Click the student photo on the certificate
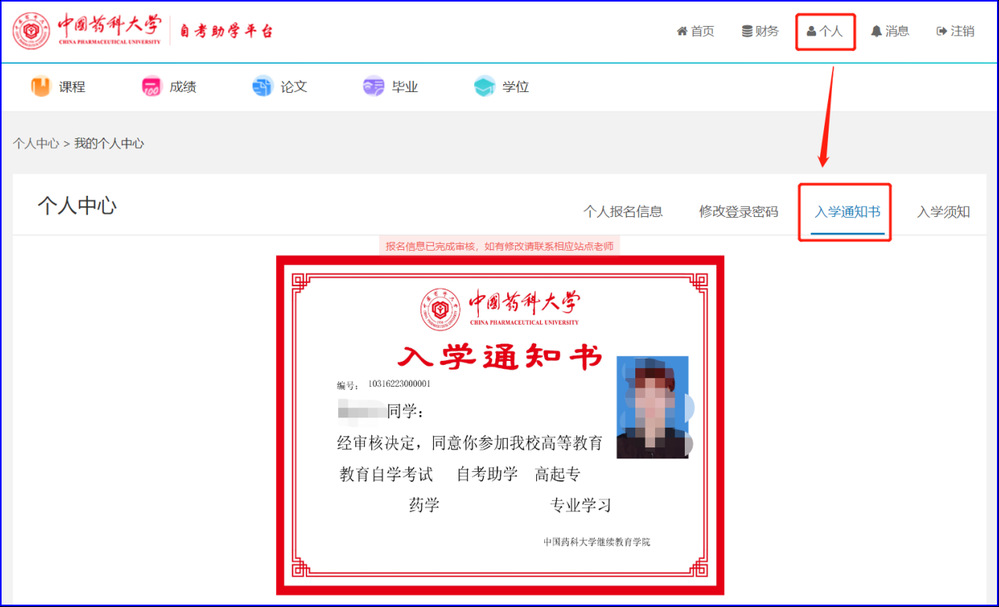This screenshot has width=999, height=607. 652,407
